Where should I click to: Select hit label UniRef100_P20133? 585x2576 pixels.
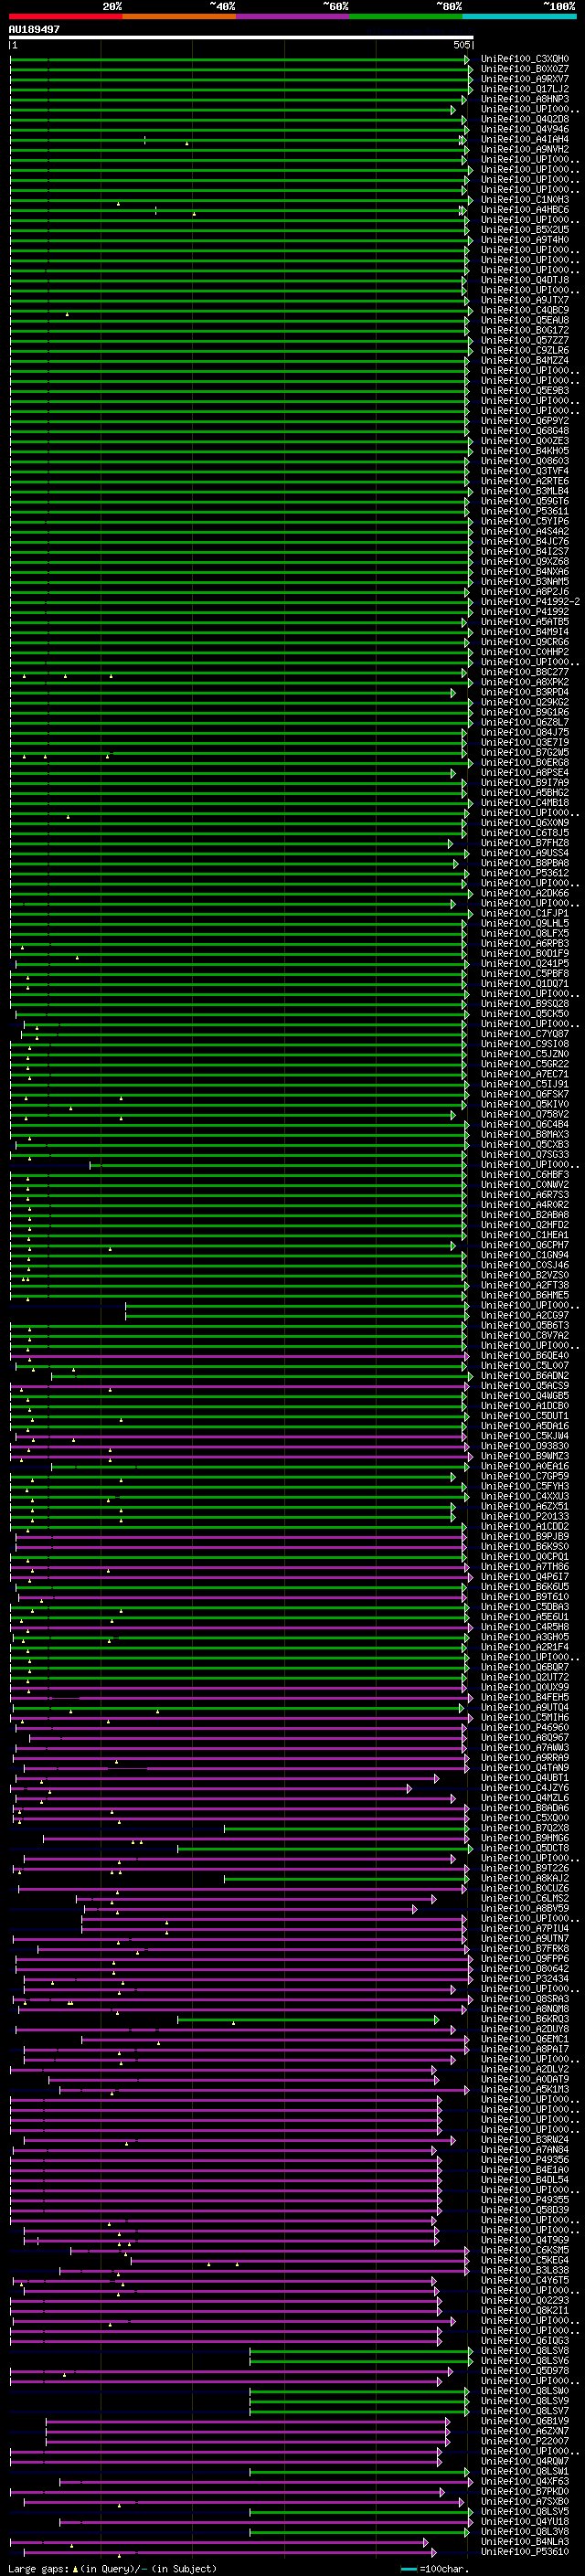click(525, 1516)
